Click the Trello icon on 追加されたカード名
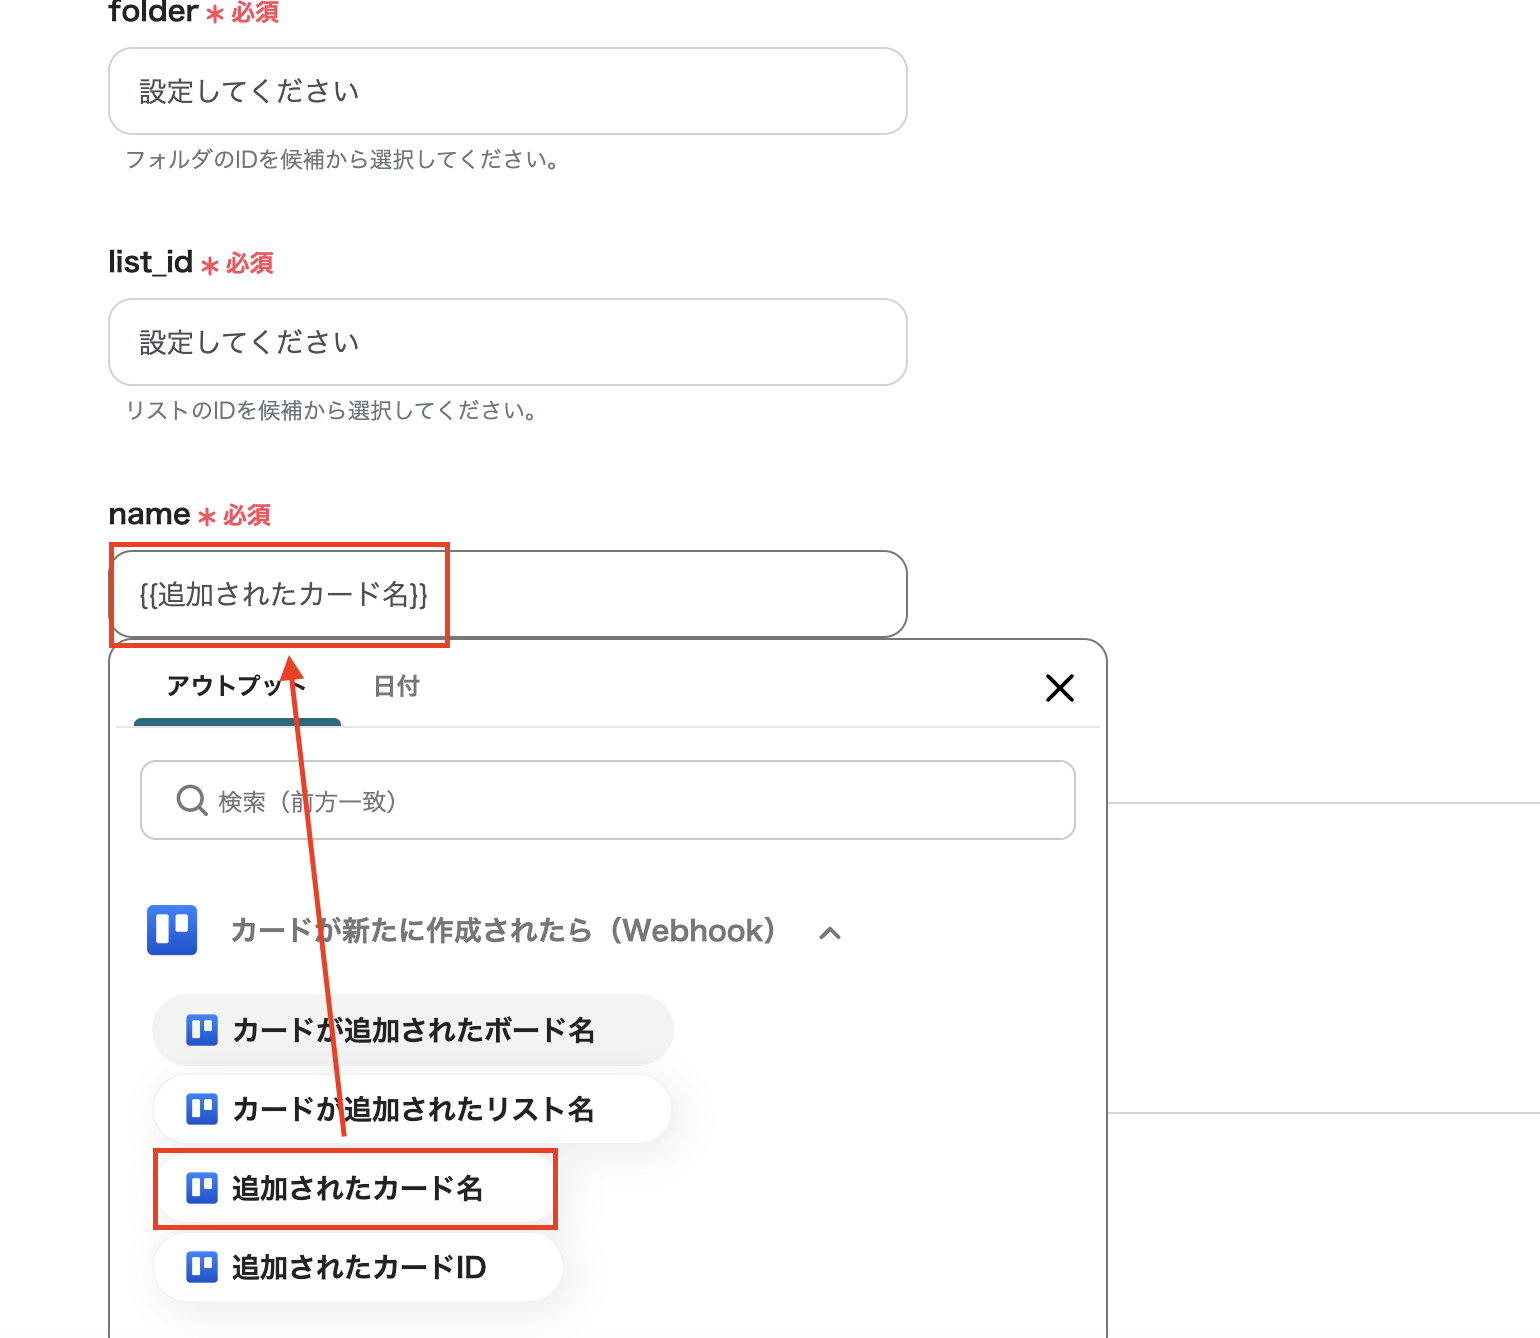This screenshot has width=1540, height=1338. pyautogui.click(x=201, y=1188)
